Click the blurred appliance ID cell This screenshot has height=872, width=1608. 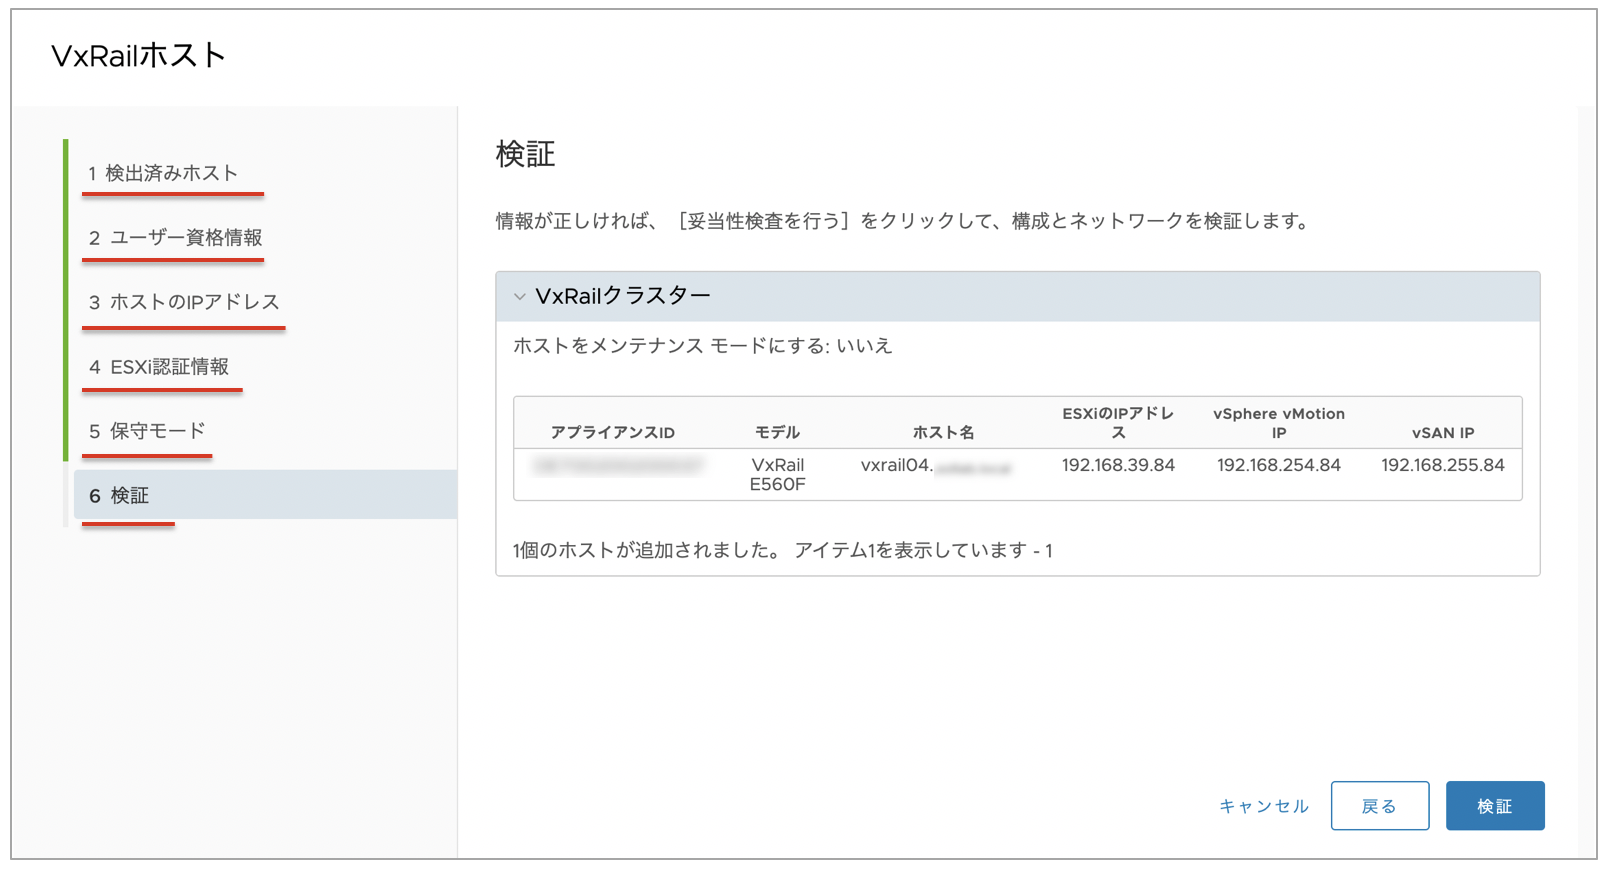pos(618,466)
